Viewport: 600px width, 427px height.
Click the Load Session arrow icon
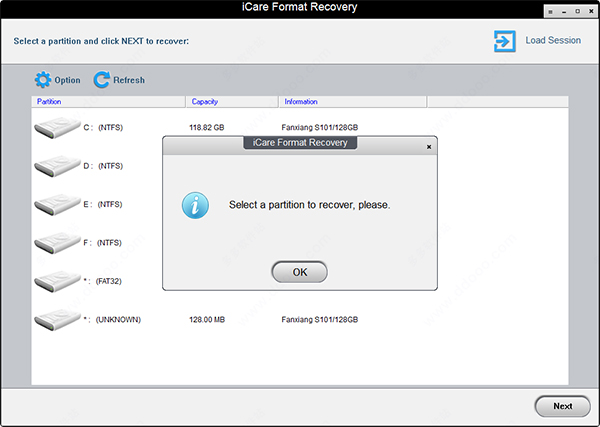[x=504, y=41]
